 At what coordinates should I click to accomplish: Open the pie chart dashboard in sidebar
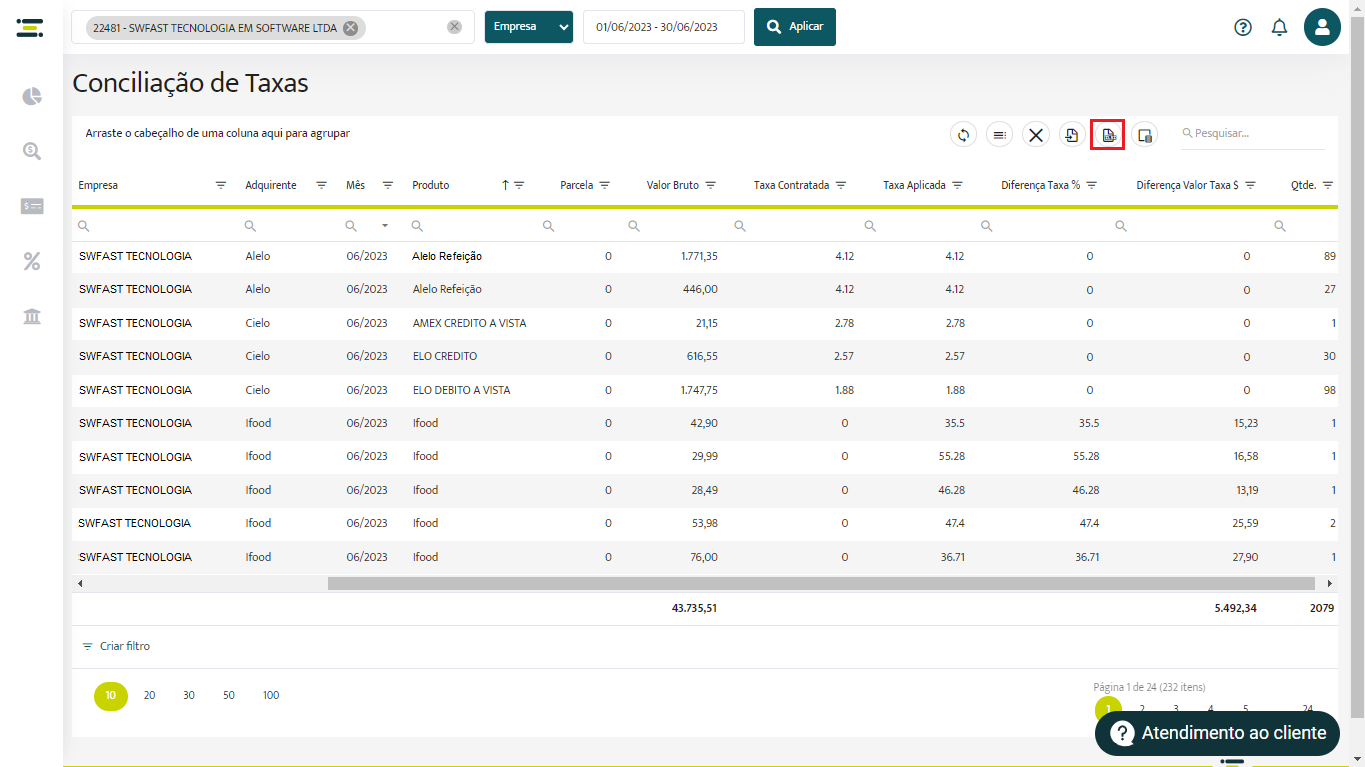32,96
